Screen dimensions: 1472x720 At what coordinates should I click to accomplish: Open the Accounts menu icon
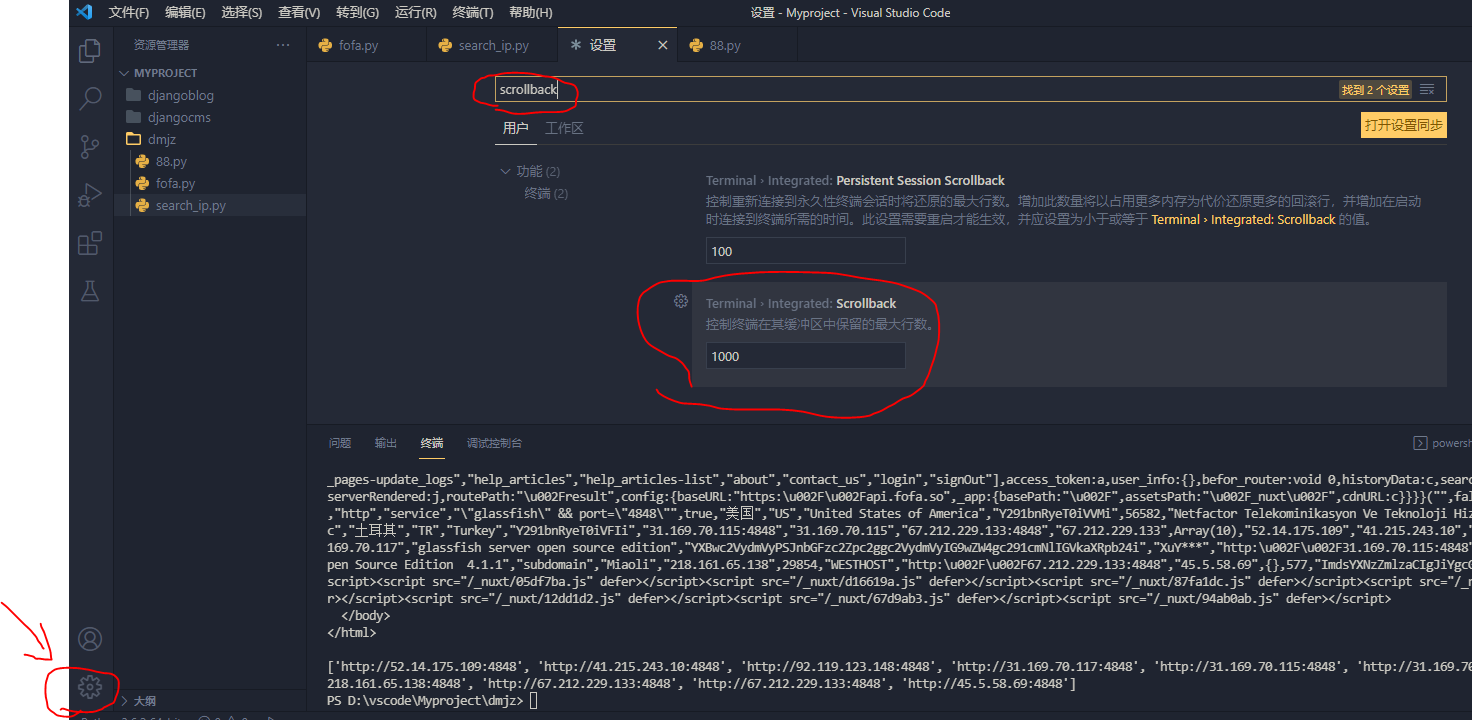click(90, 639)
